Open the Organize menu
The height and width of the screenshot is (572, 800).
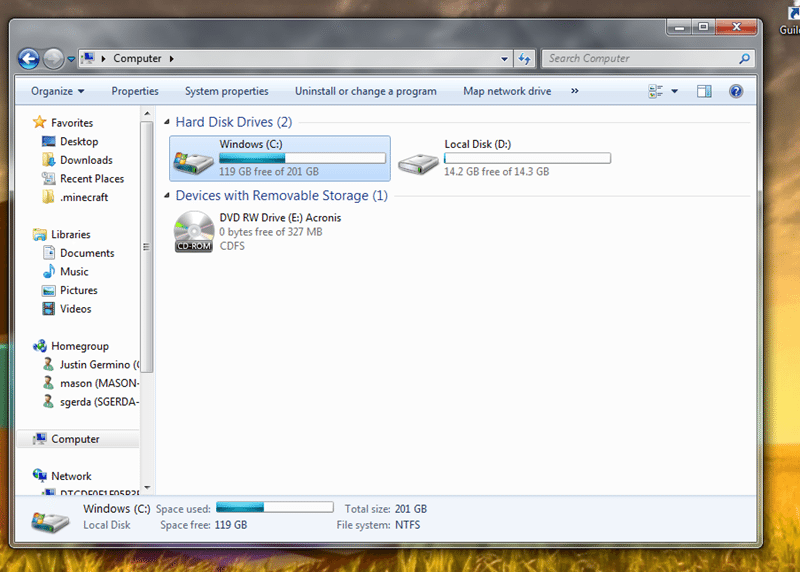tap(58, 91)
